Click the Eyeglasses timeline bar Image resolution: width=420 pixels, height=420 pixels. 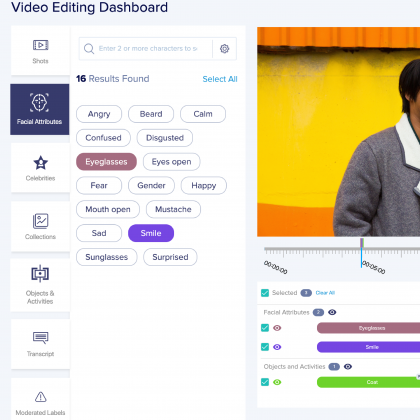(x=368, y=328)
